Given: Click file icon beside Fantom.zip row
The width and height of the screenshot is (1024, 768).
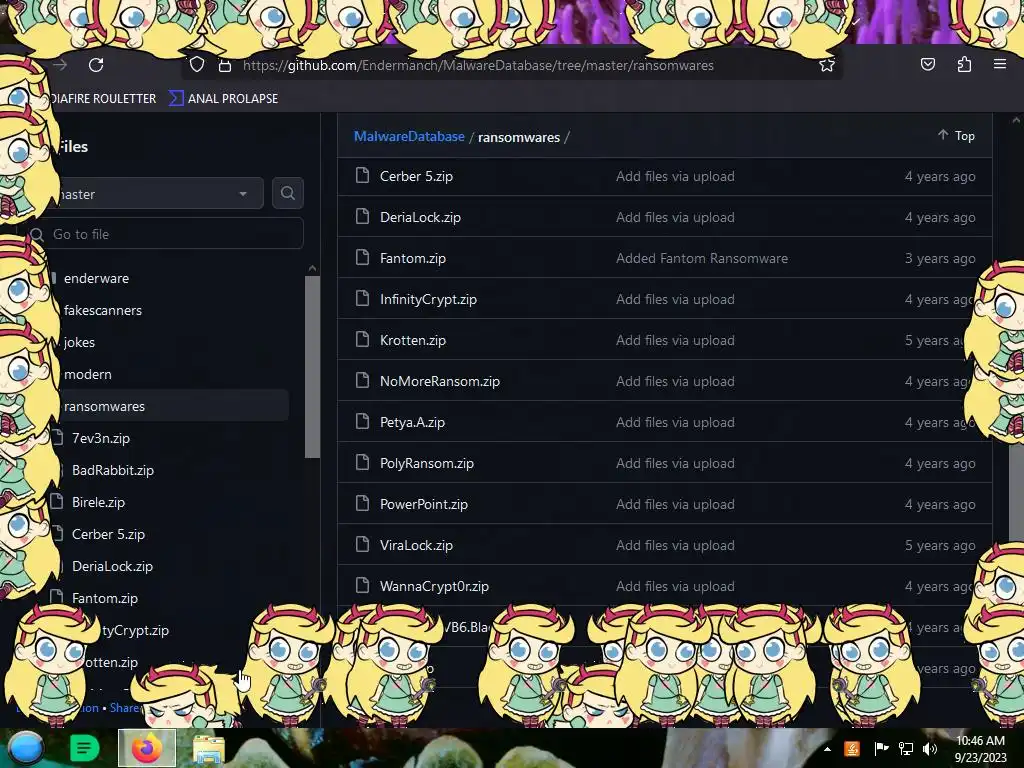Looking at the screenshot, I should coord(362,257).
